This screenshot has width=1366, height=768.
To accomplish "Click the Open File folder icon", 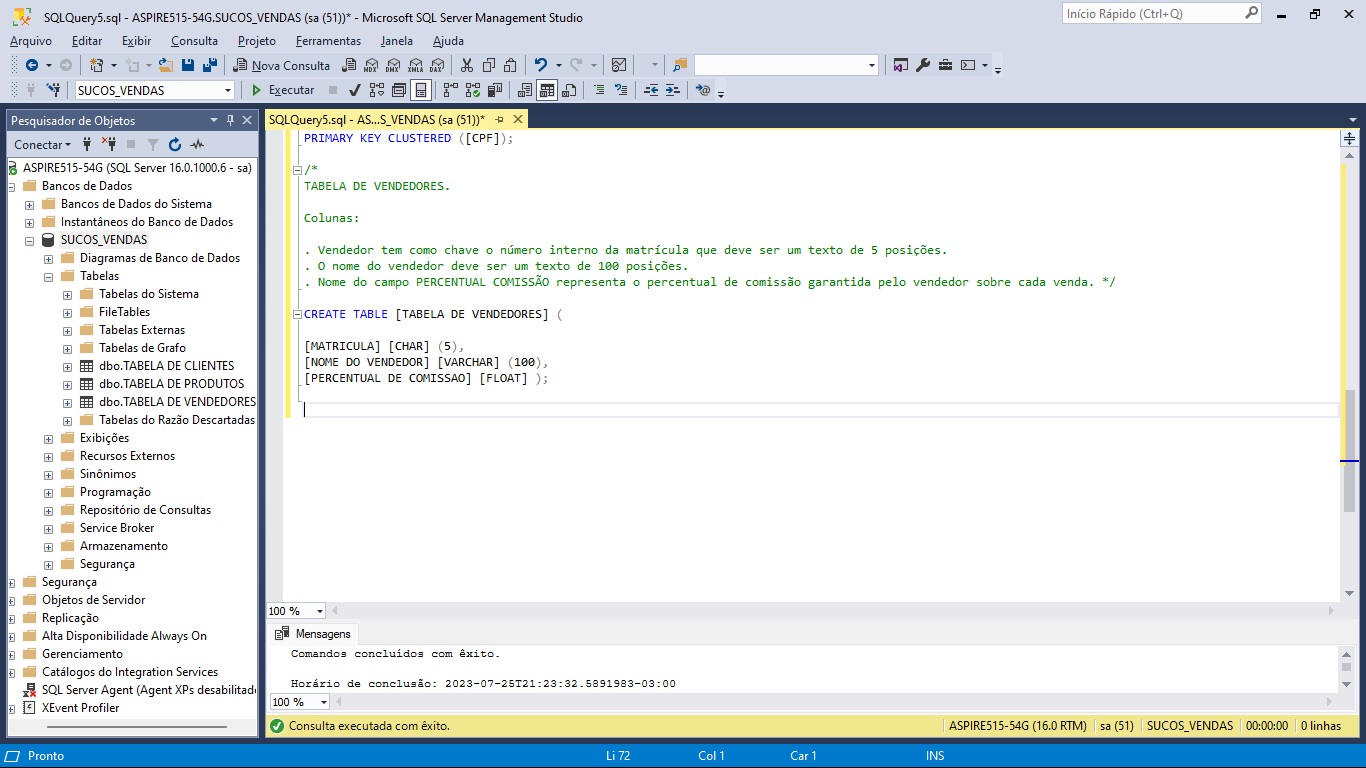I will [165, 65].
